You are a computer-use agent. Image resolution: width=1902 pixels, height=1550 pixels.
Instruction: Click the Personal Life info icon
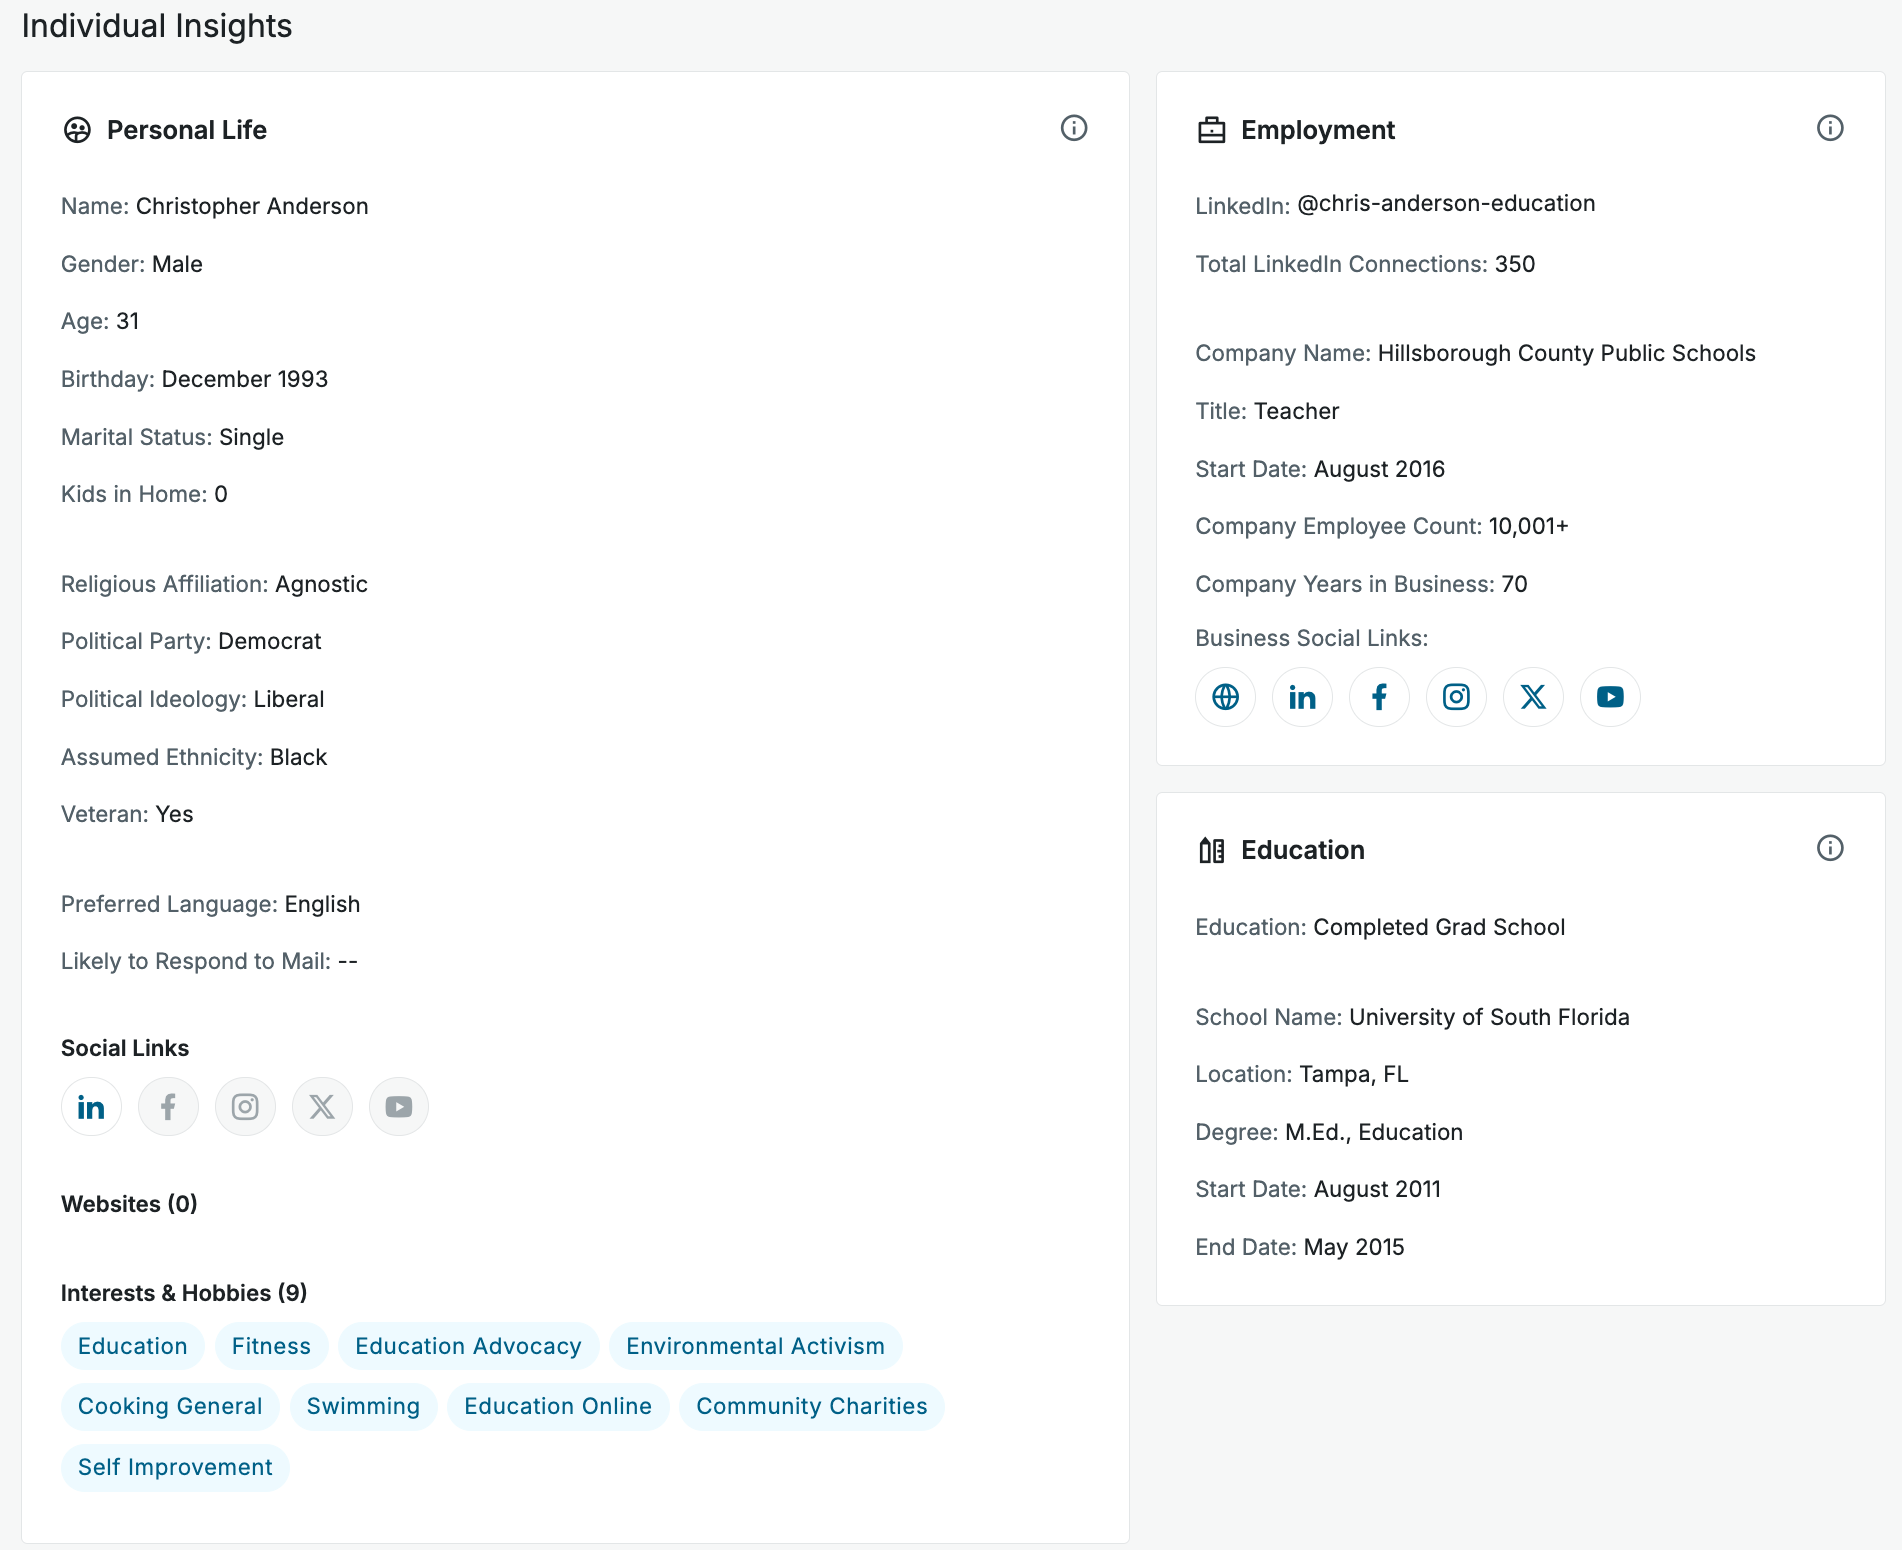coord(1074,128)
